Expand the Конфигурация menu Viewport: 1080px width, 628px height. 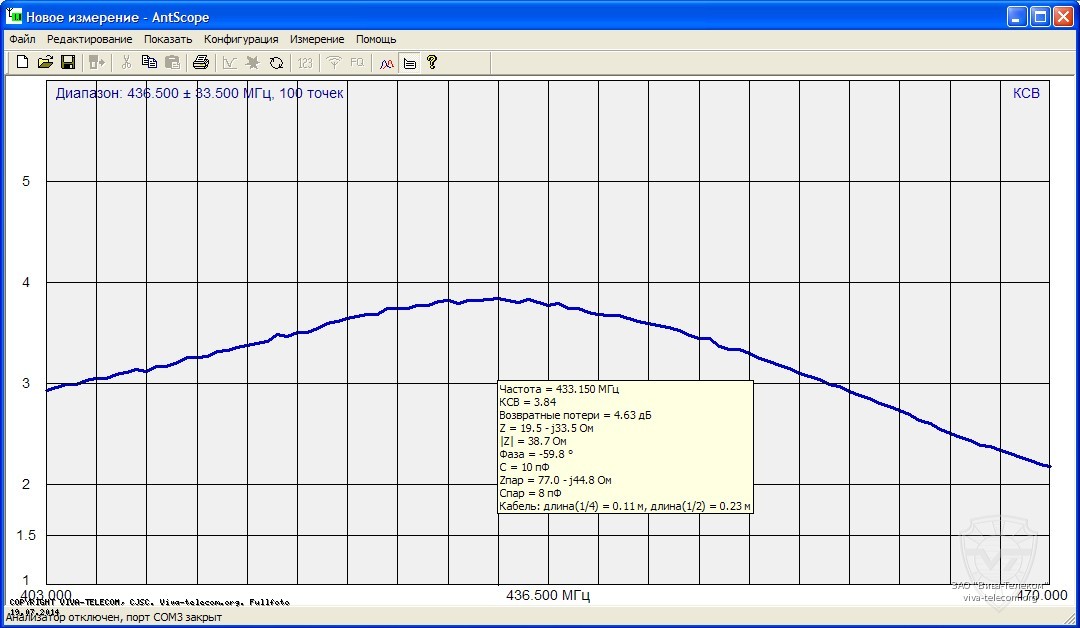point(241,39)
